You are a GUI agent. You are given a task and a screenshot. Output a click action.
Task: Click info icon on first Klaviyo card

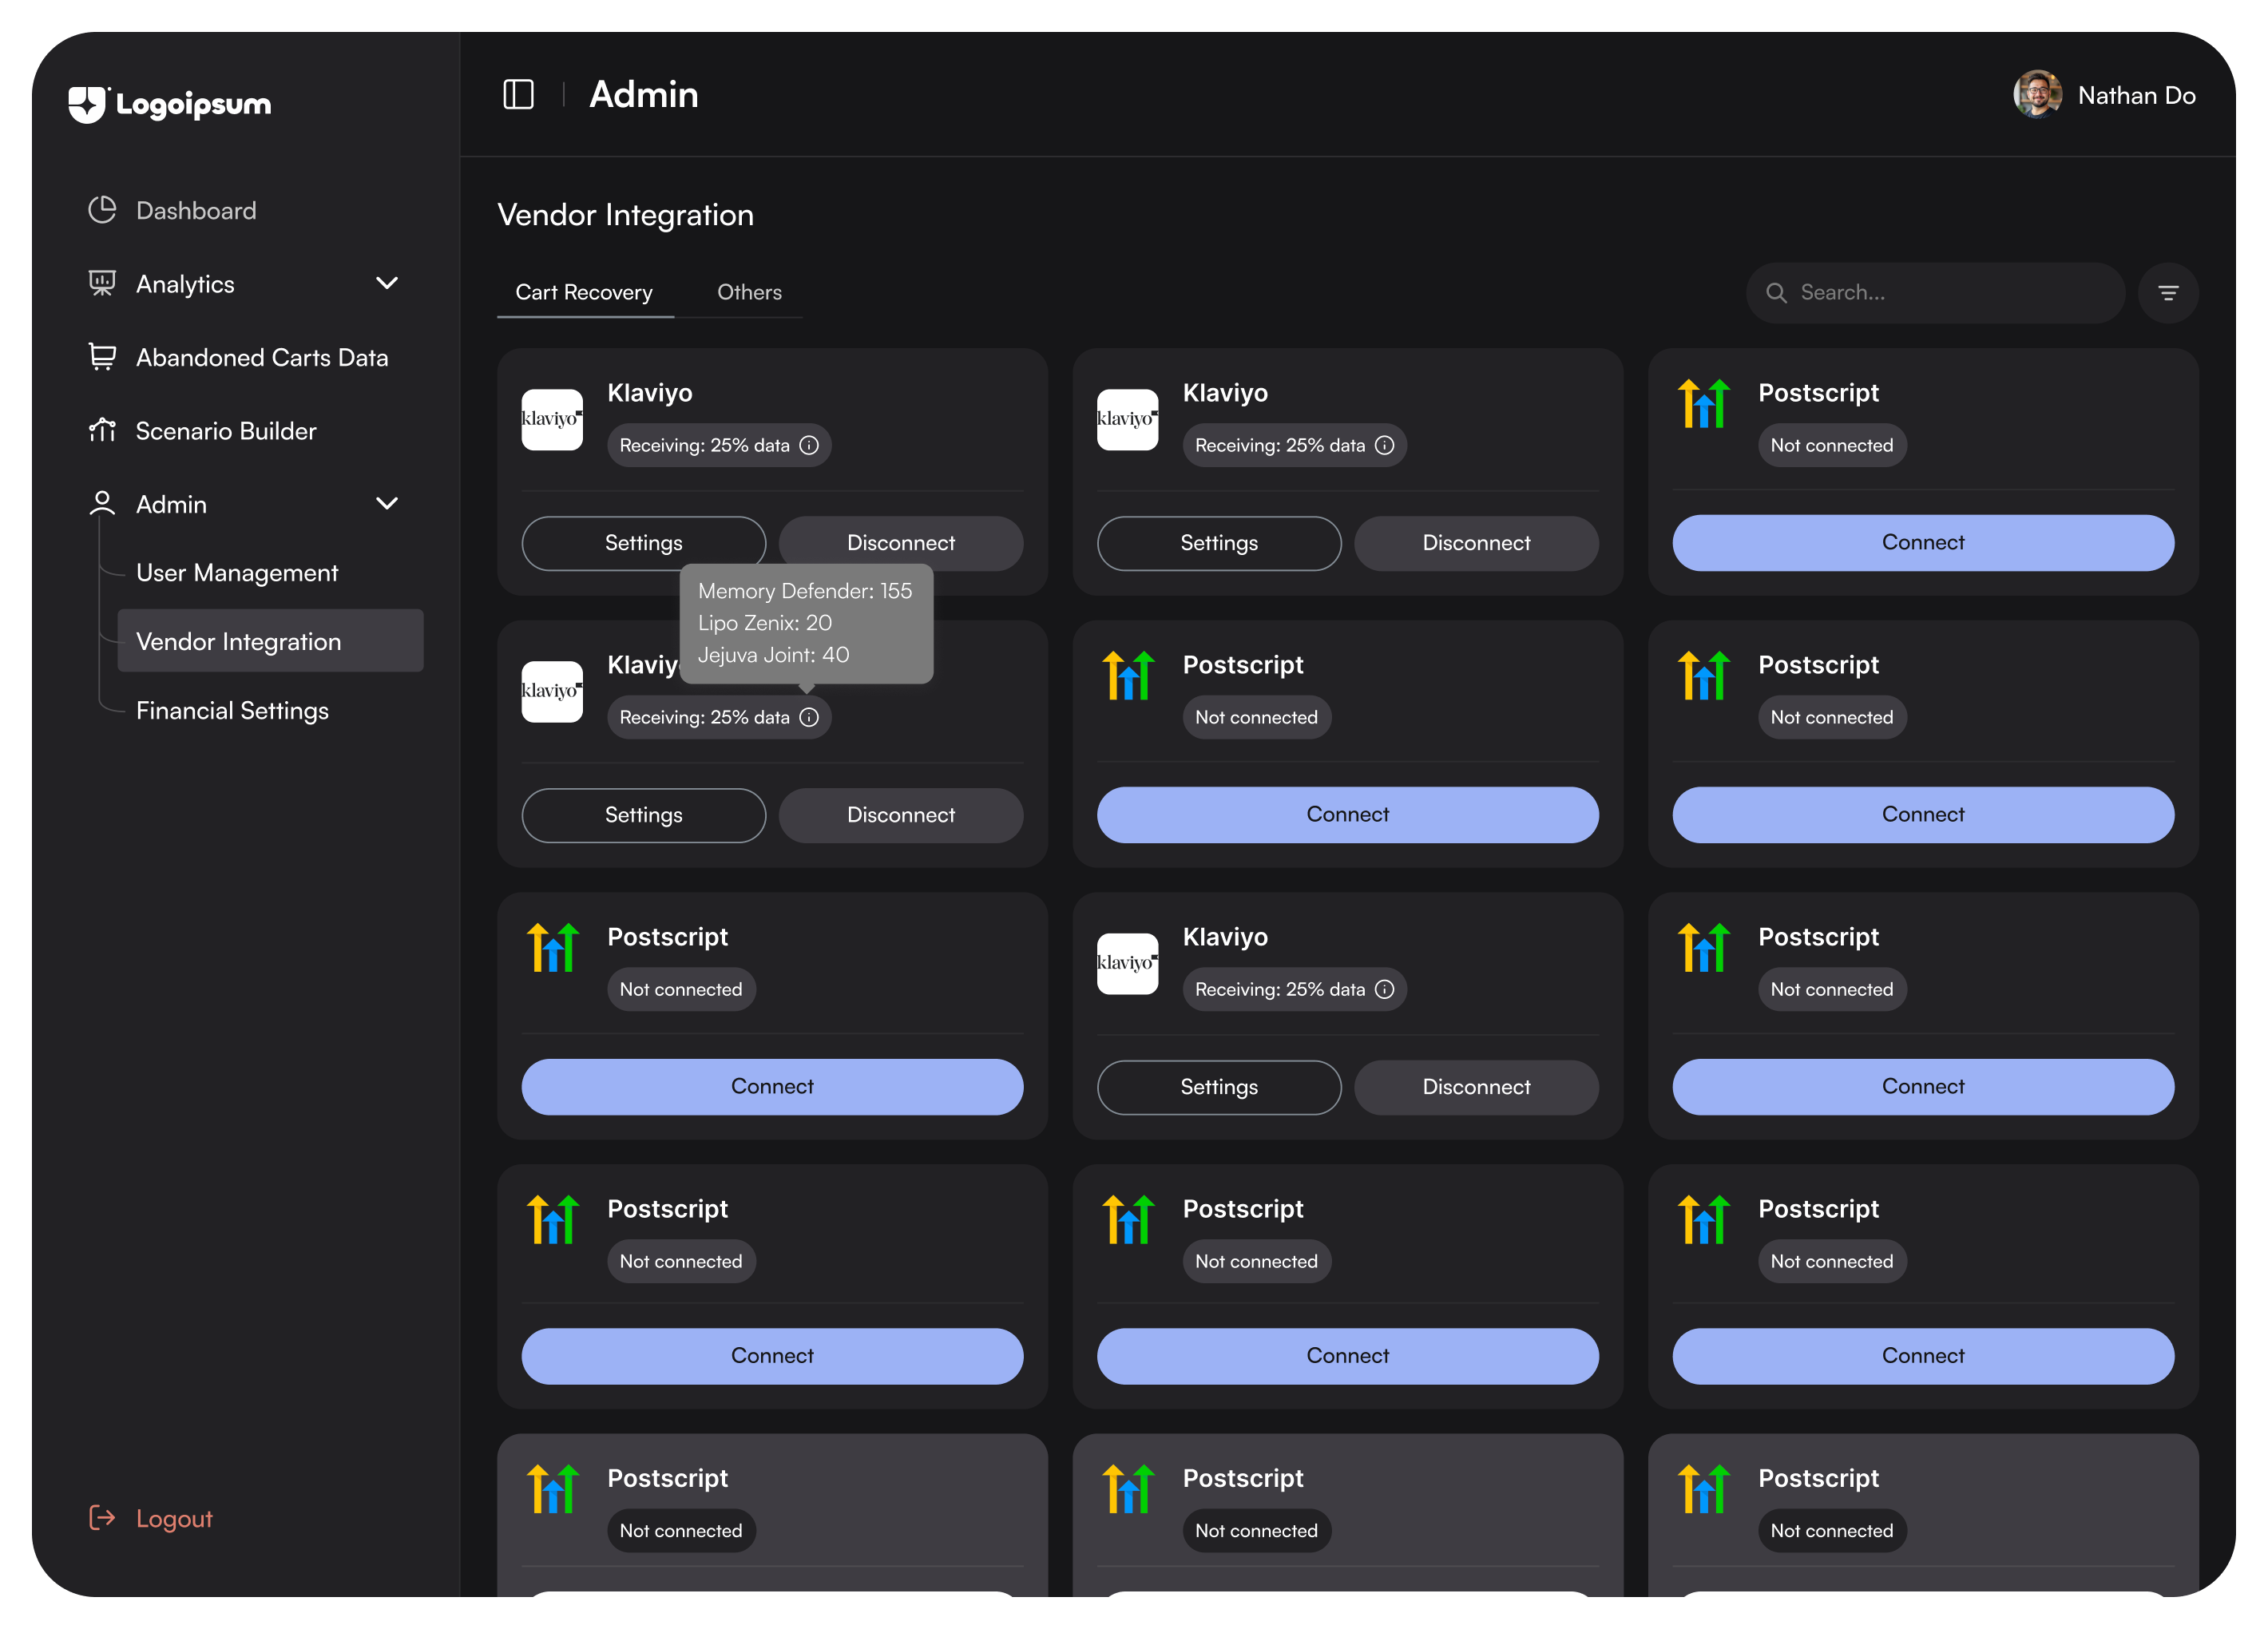(x=809, y=445)
